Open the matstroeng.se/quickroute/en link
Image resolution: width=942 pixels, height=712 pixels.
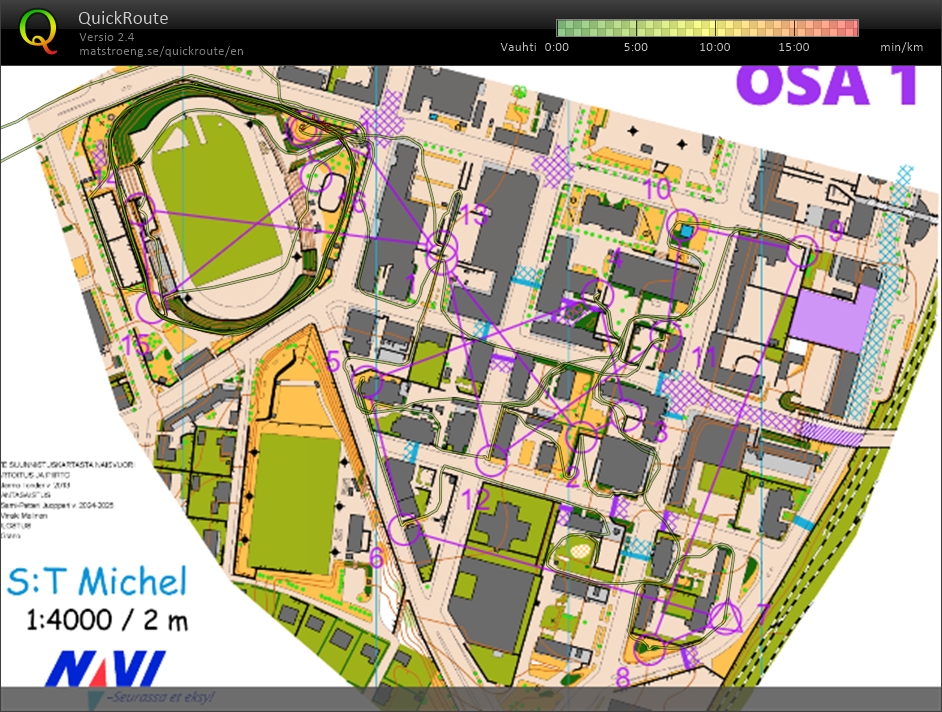point(161,51)
